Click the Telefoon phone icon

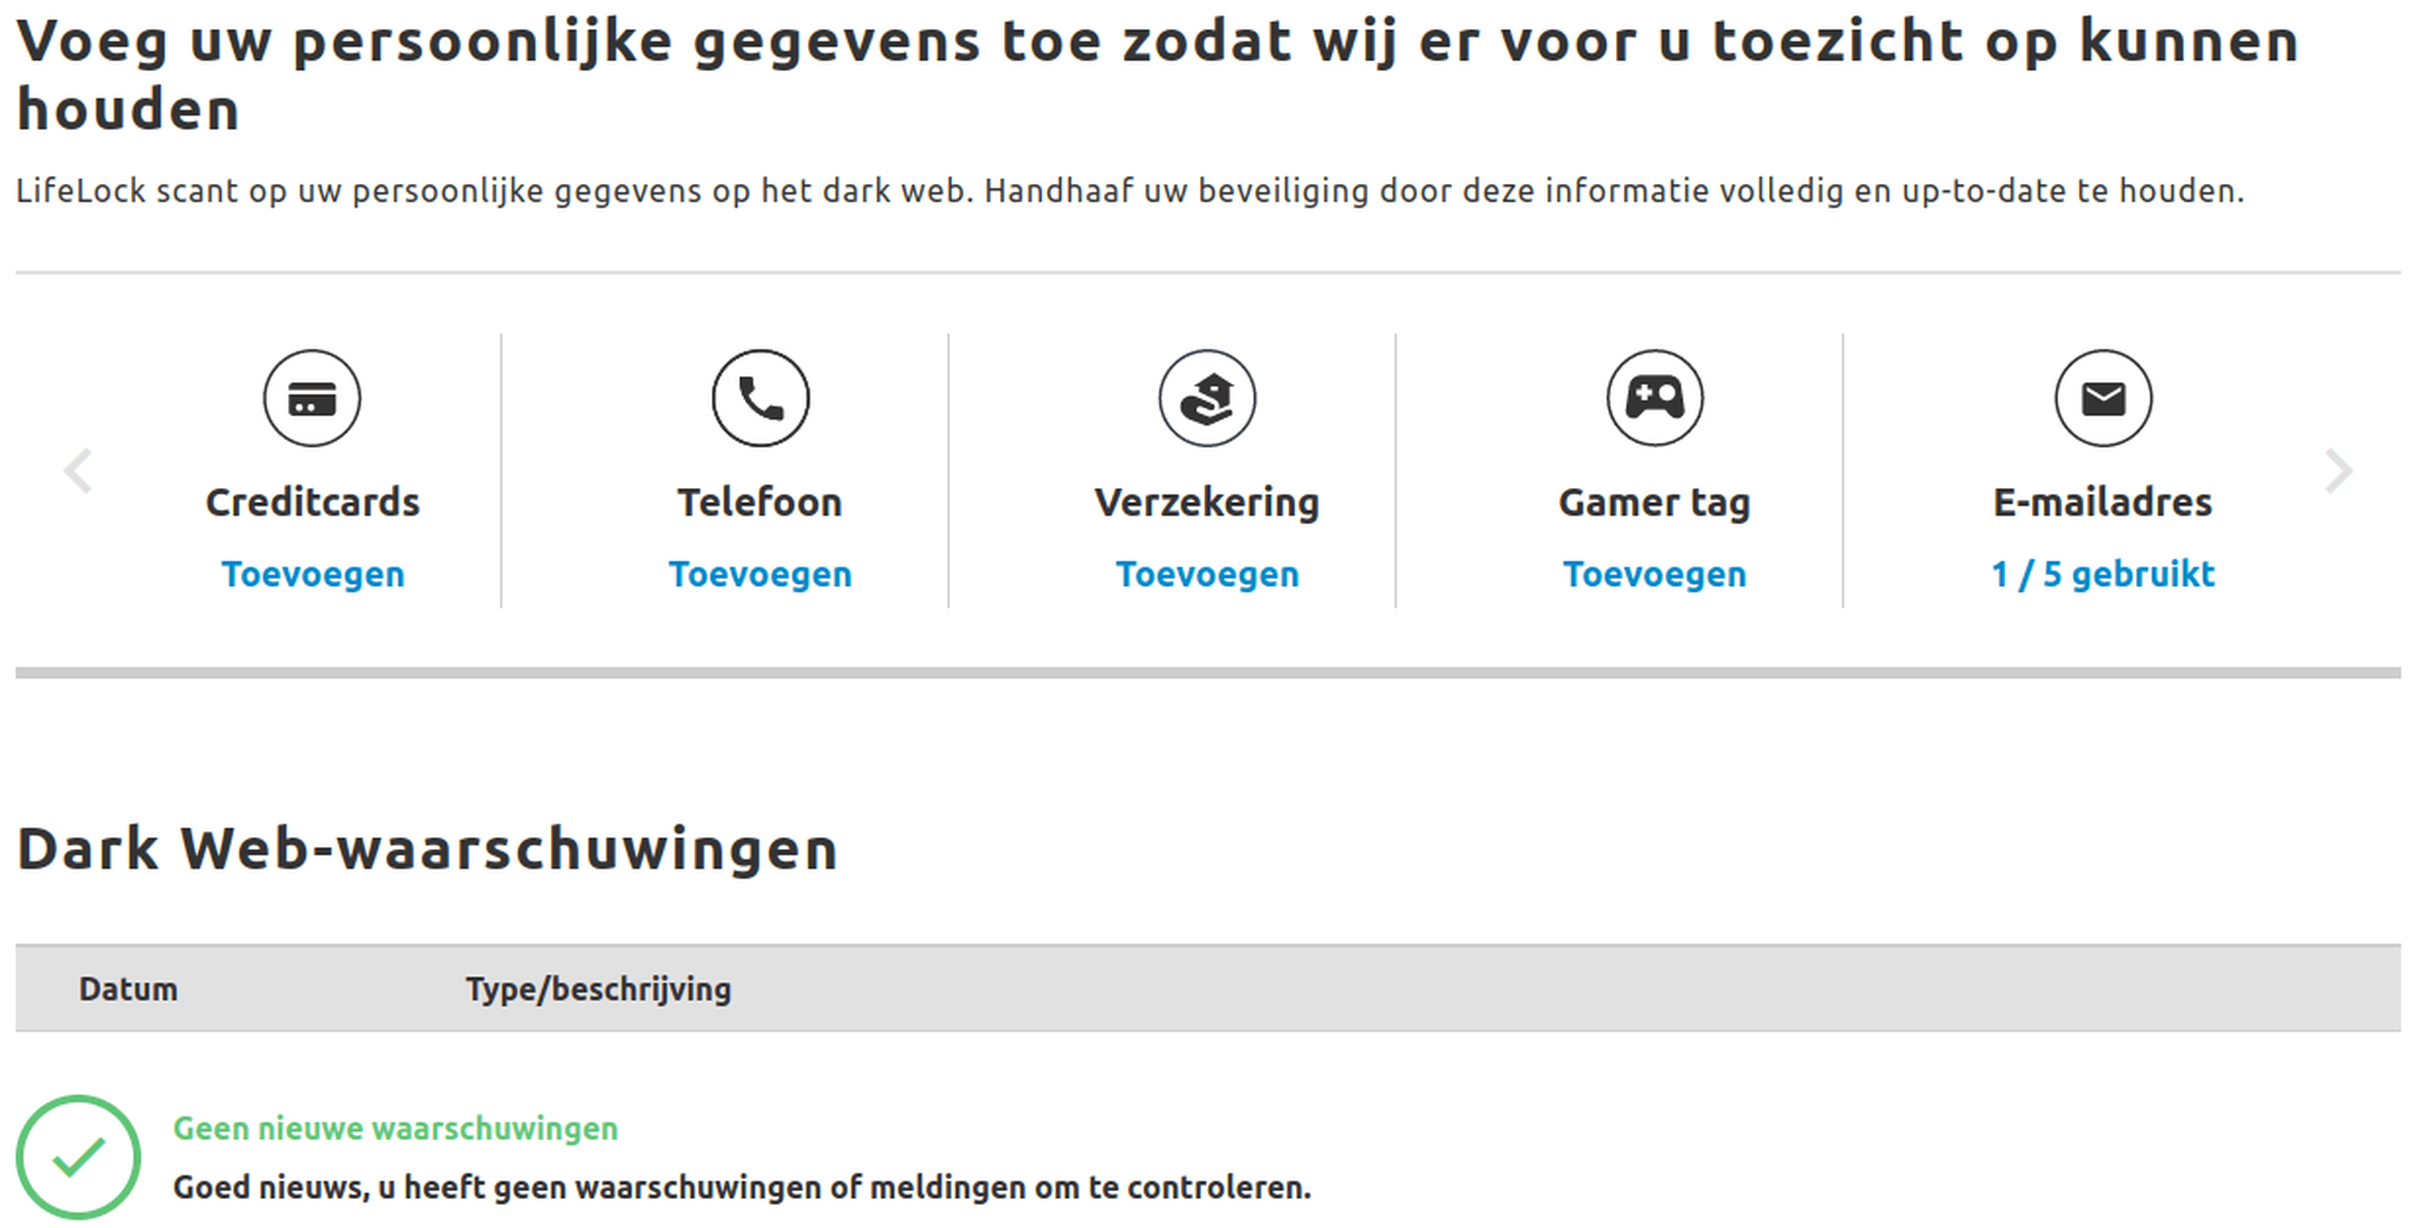pyautogui.click(x=760, y=398)
